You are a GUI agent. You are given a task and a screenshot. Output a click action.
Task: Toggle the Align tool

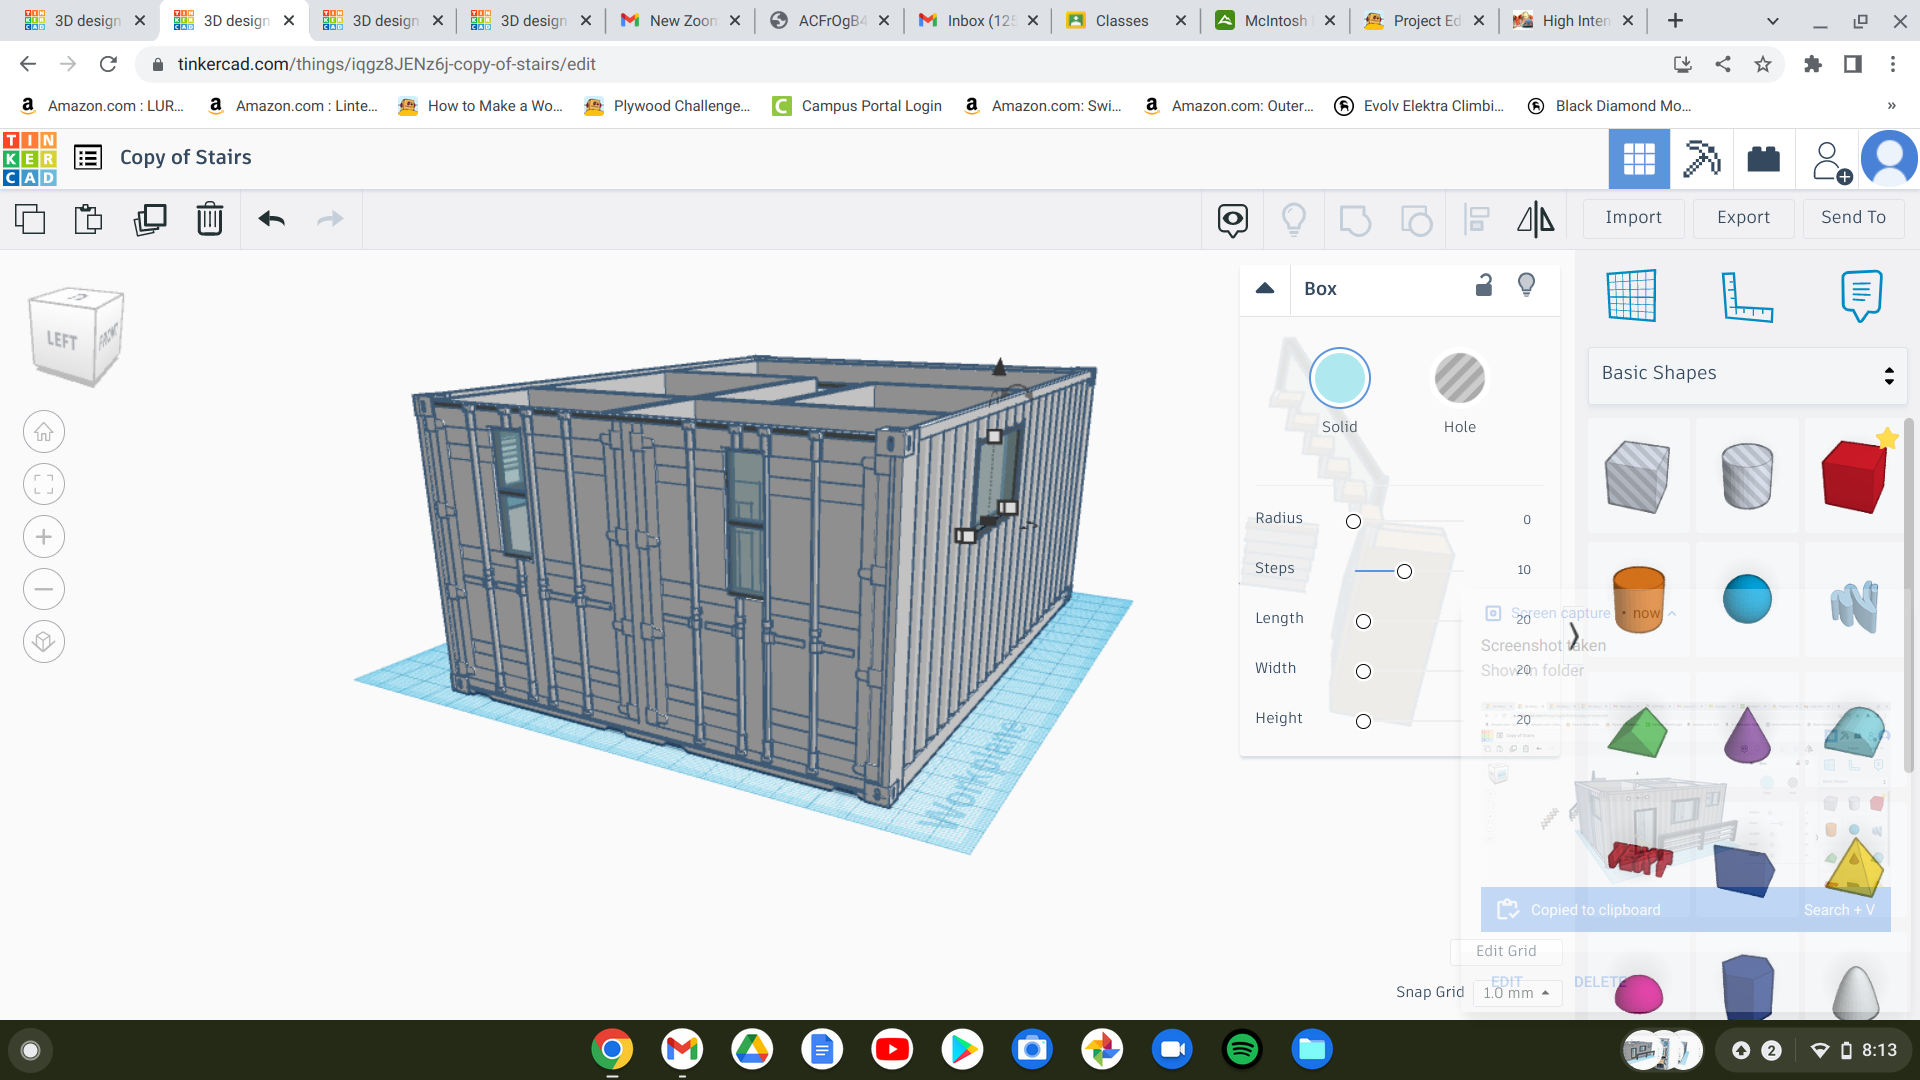1476,219
